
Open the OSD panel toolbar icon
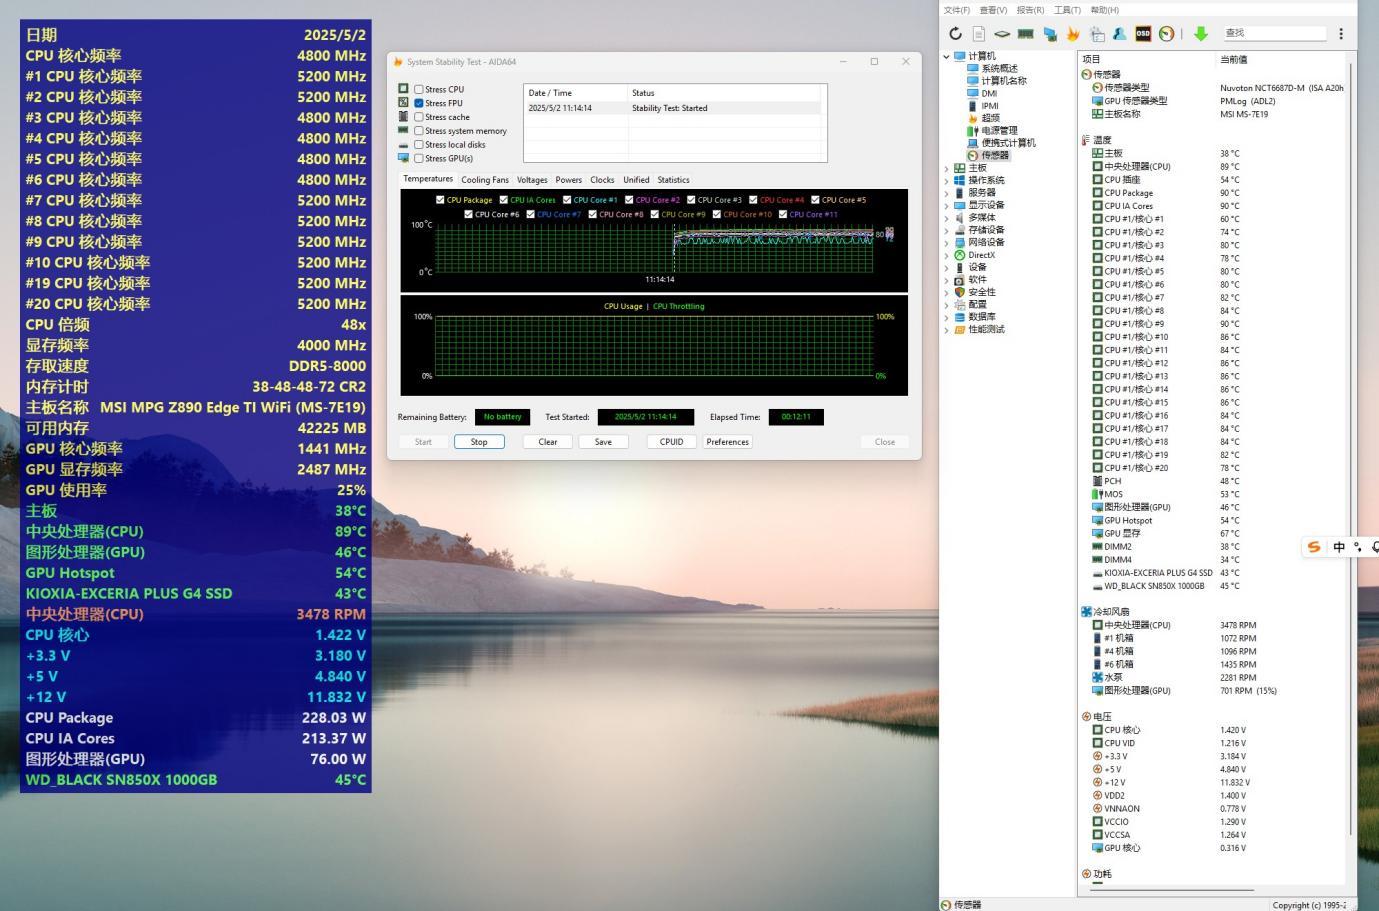coord(1143,33)
